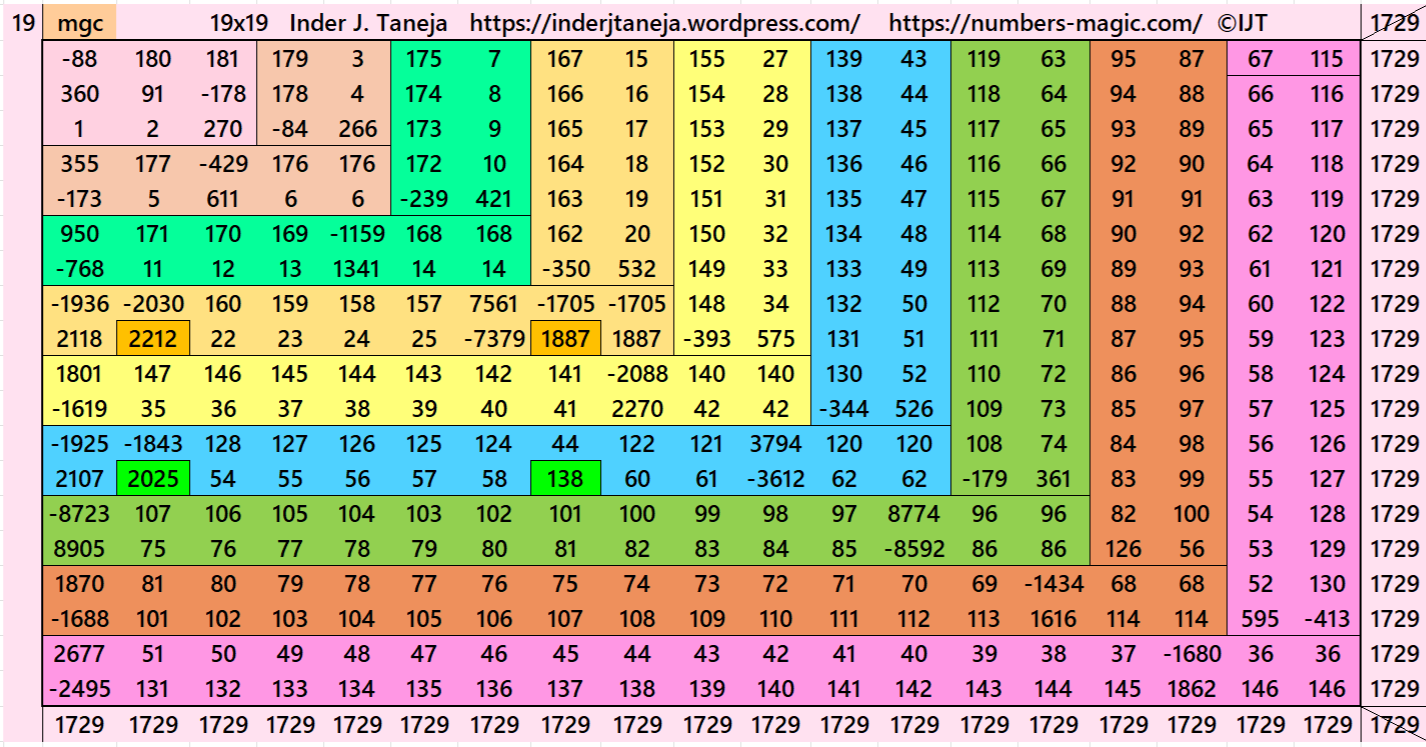Select the cell containing -1159
The height and width of the screenshot is (747, 1426).
(356, 234)
